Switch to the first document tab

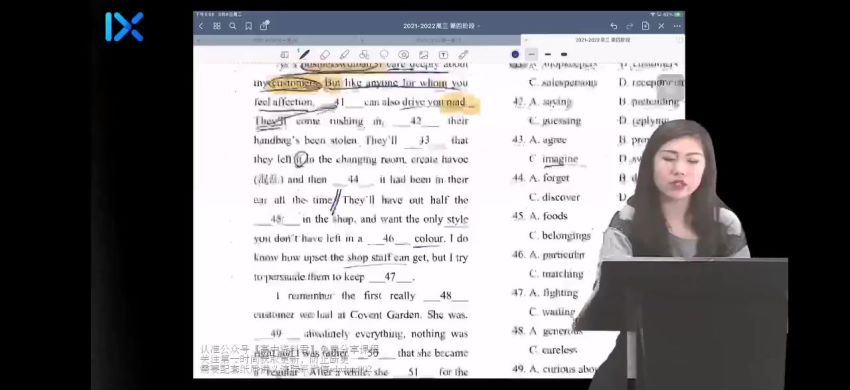point(276,40)
